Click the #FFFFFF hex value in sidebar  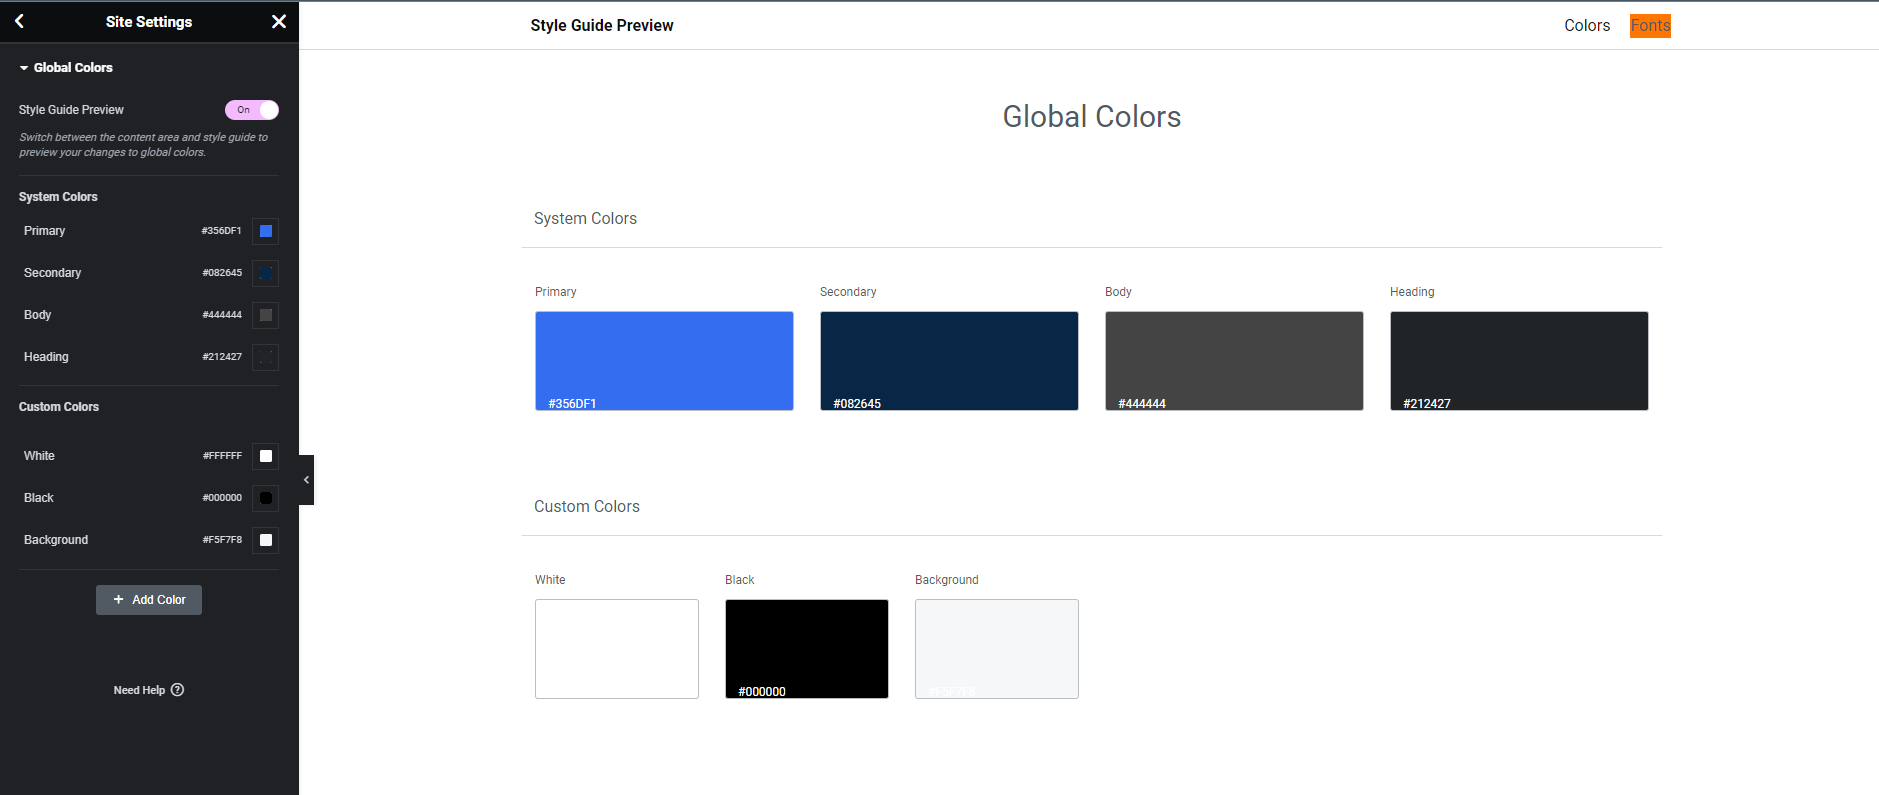(x=222, y=456)
